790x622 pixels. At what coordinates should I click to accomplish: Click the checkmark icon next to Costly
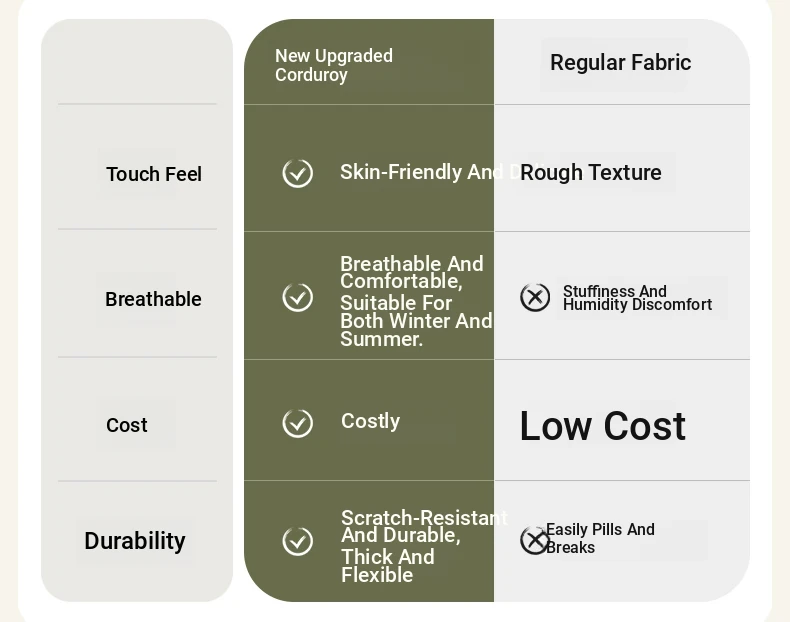point(298,423)
